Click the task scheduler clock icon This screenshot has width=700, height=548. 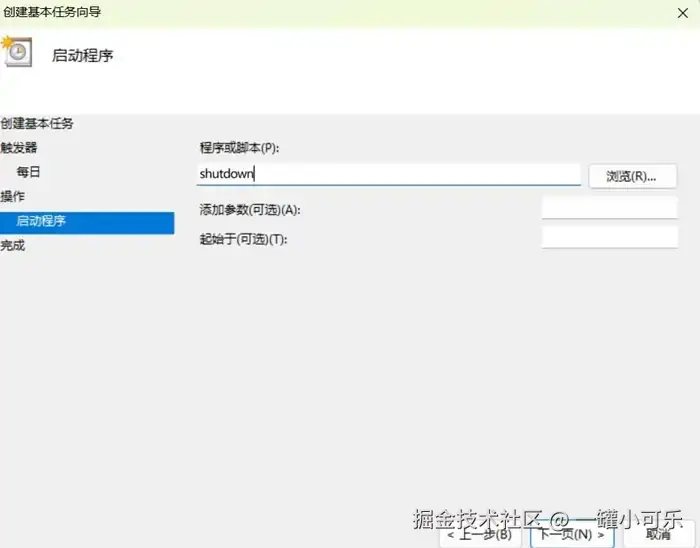tap(17, 52)
